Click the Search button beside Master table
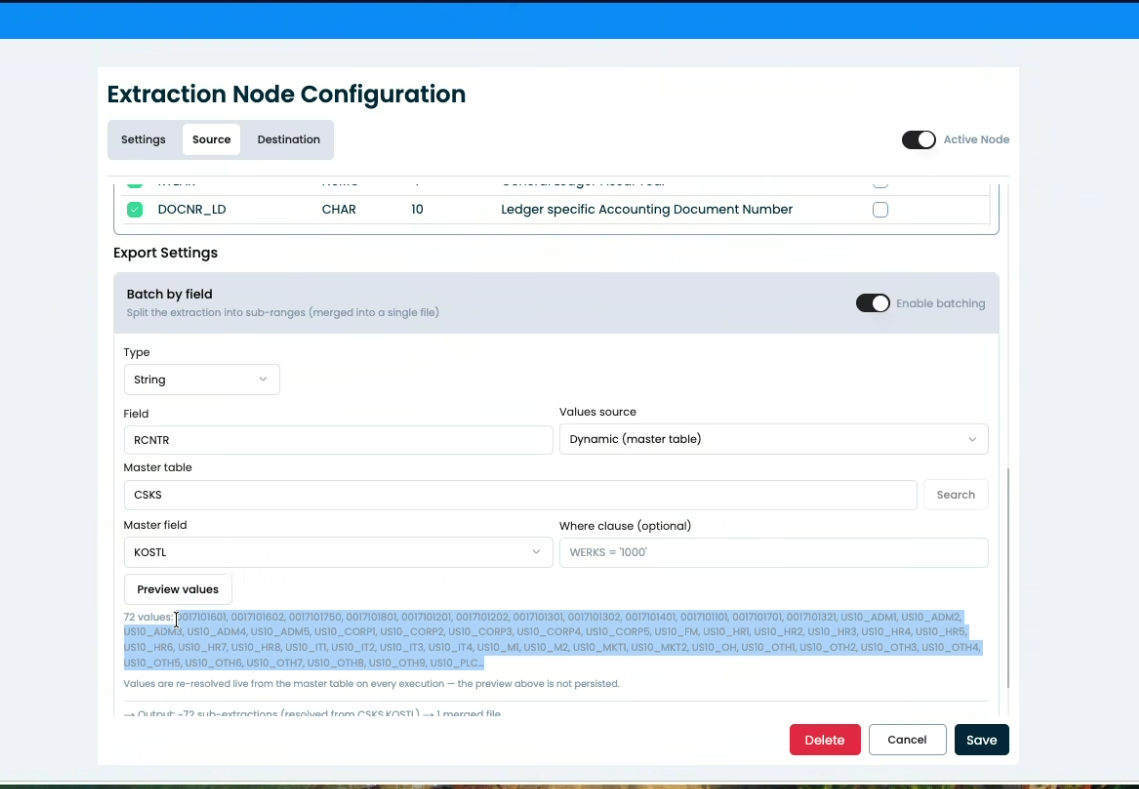The width and height of the screenshot is (1139, 789). [956, 495]
